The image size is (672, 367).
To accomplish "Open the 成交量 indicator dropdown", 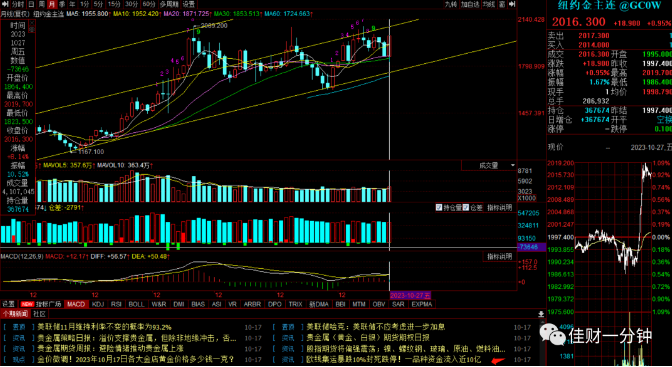I will click(489, 165).
